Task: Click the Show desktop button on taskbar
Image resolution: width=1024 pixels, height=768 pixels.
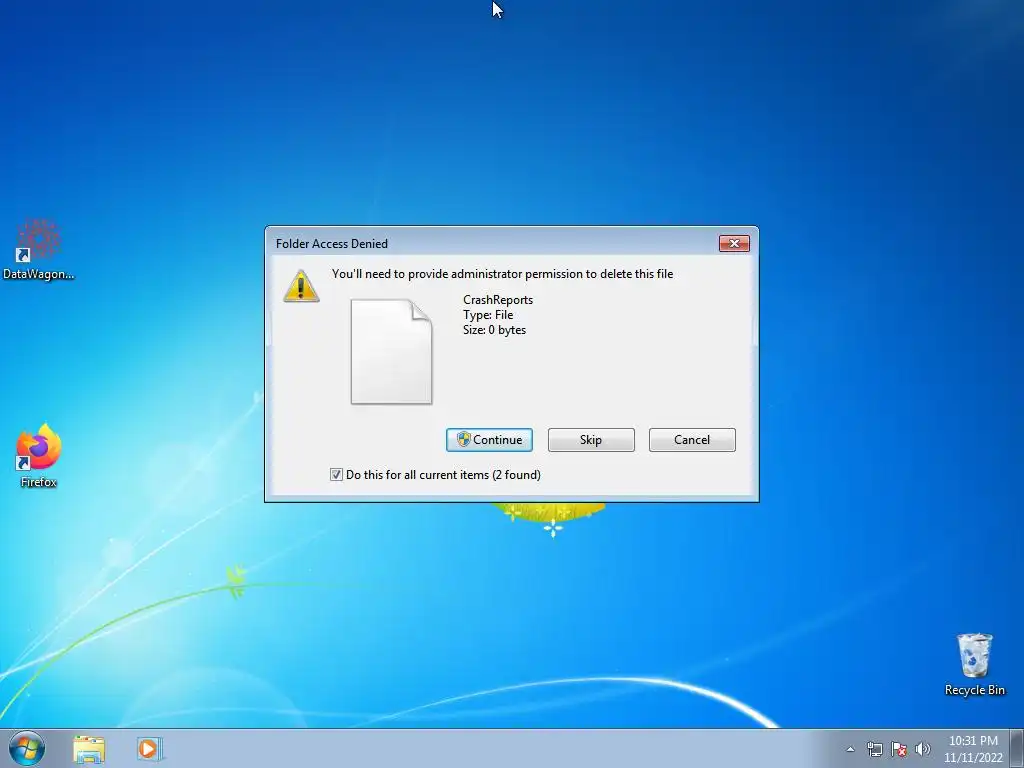Action: click(1017, 748)
